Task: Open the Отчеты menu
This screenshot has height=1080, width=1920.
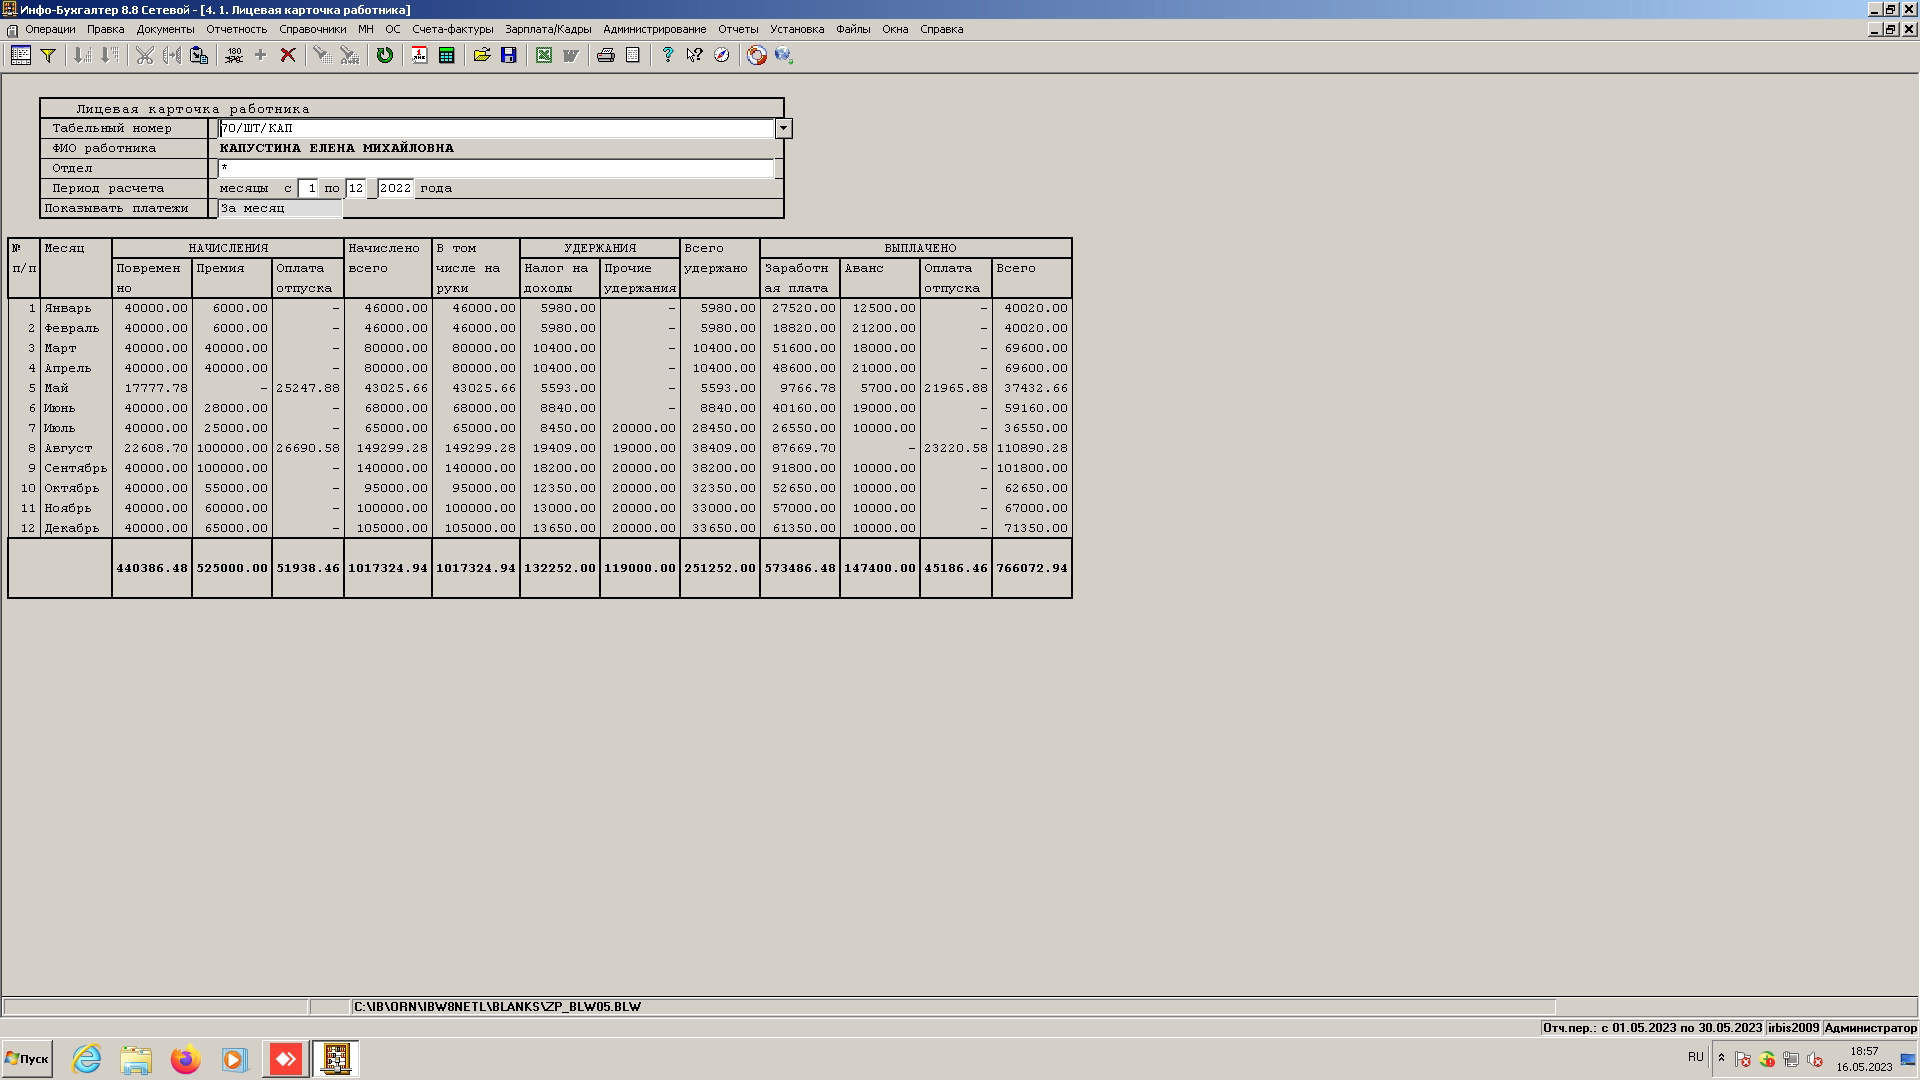Action: (738, 29)
